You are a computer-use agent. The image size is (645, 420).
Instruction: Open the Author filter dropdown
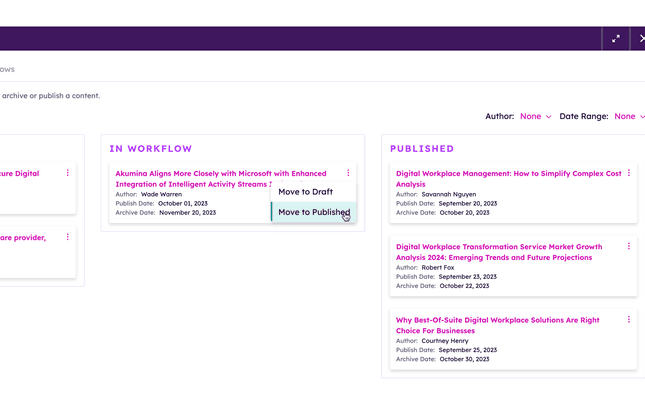[536, 116]
